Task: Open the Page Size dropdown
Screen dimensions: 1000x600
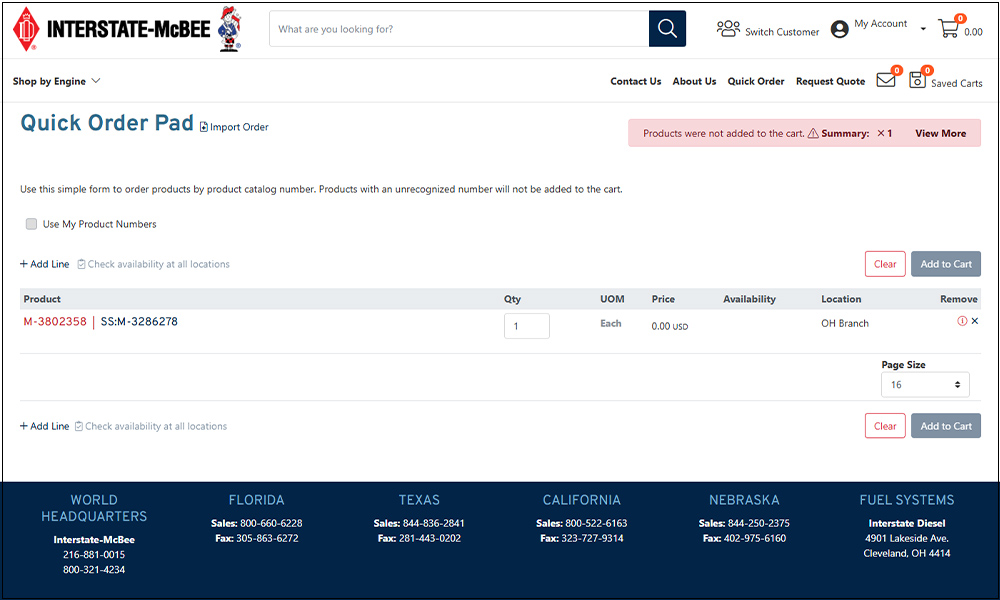Action: click(924, 385)
